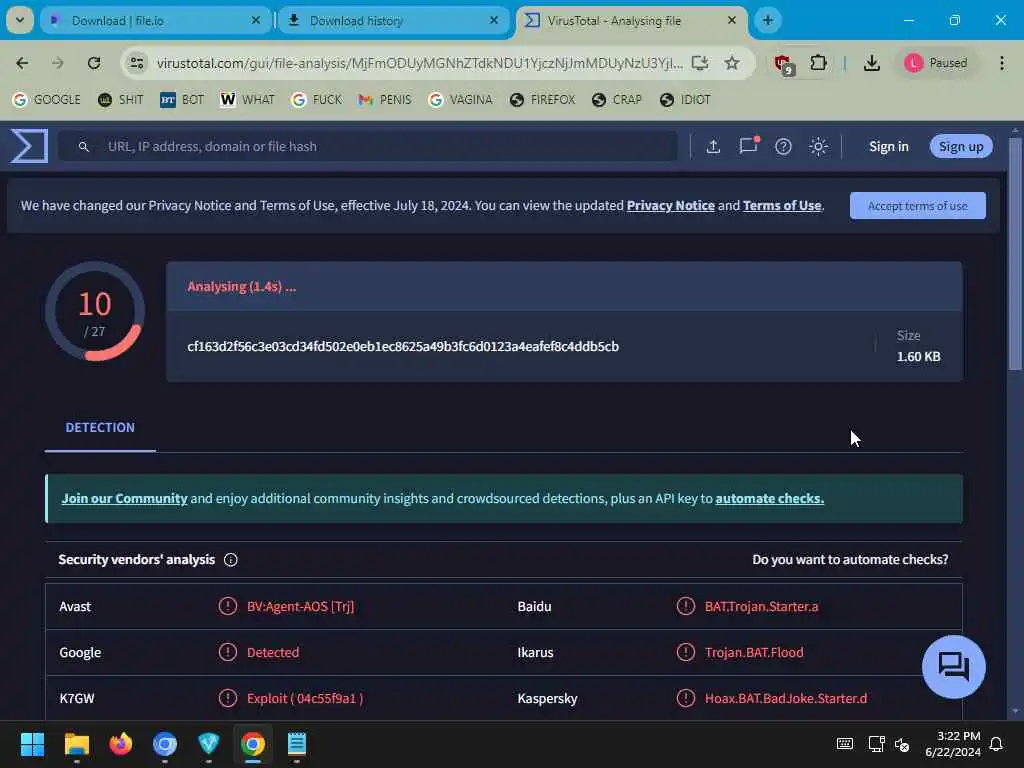Open the Extensions puzzle icon
1024x768 pixels.
818,63
